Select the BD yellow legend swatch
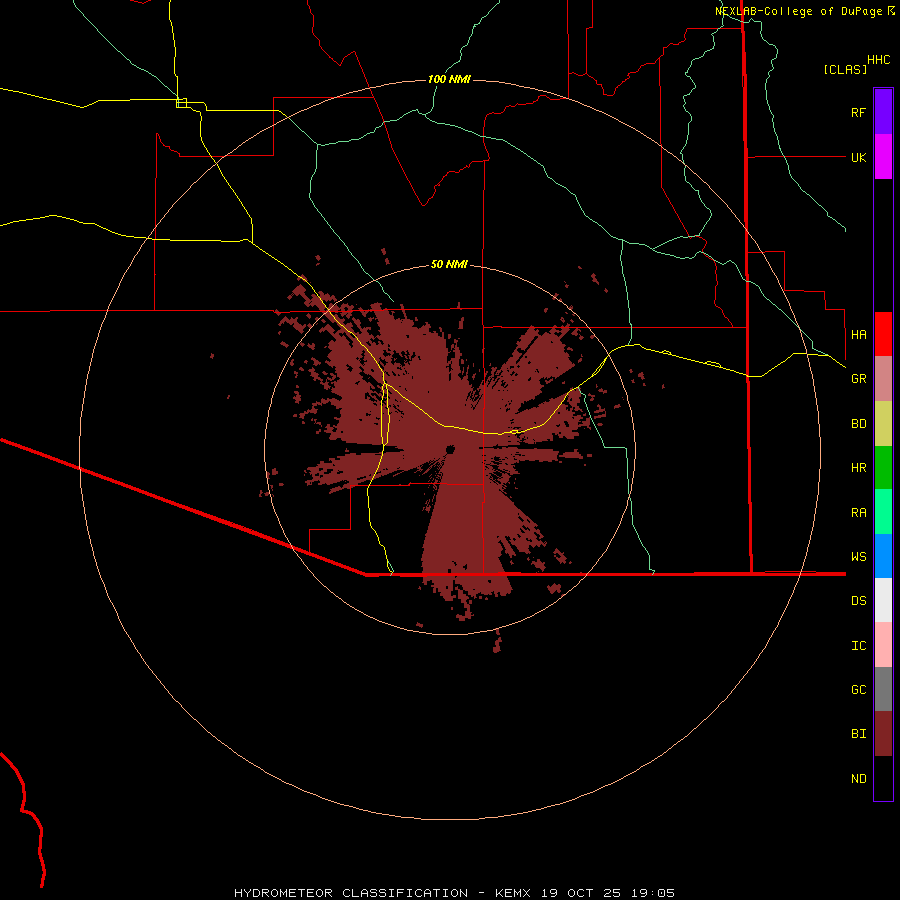The height and width of the screenshot is (900, 900). (x=883, y=423)
